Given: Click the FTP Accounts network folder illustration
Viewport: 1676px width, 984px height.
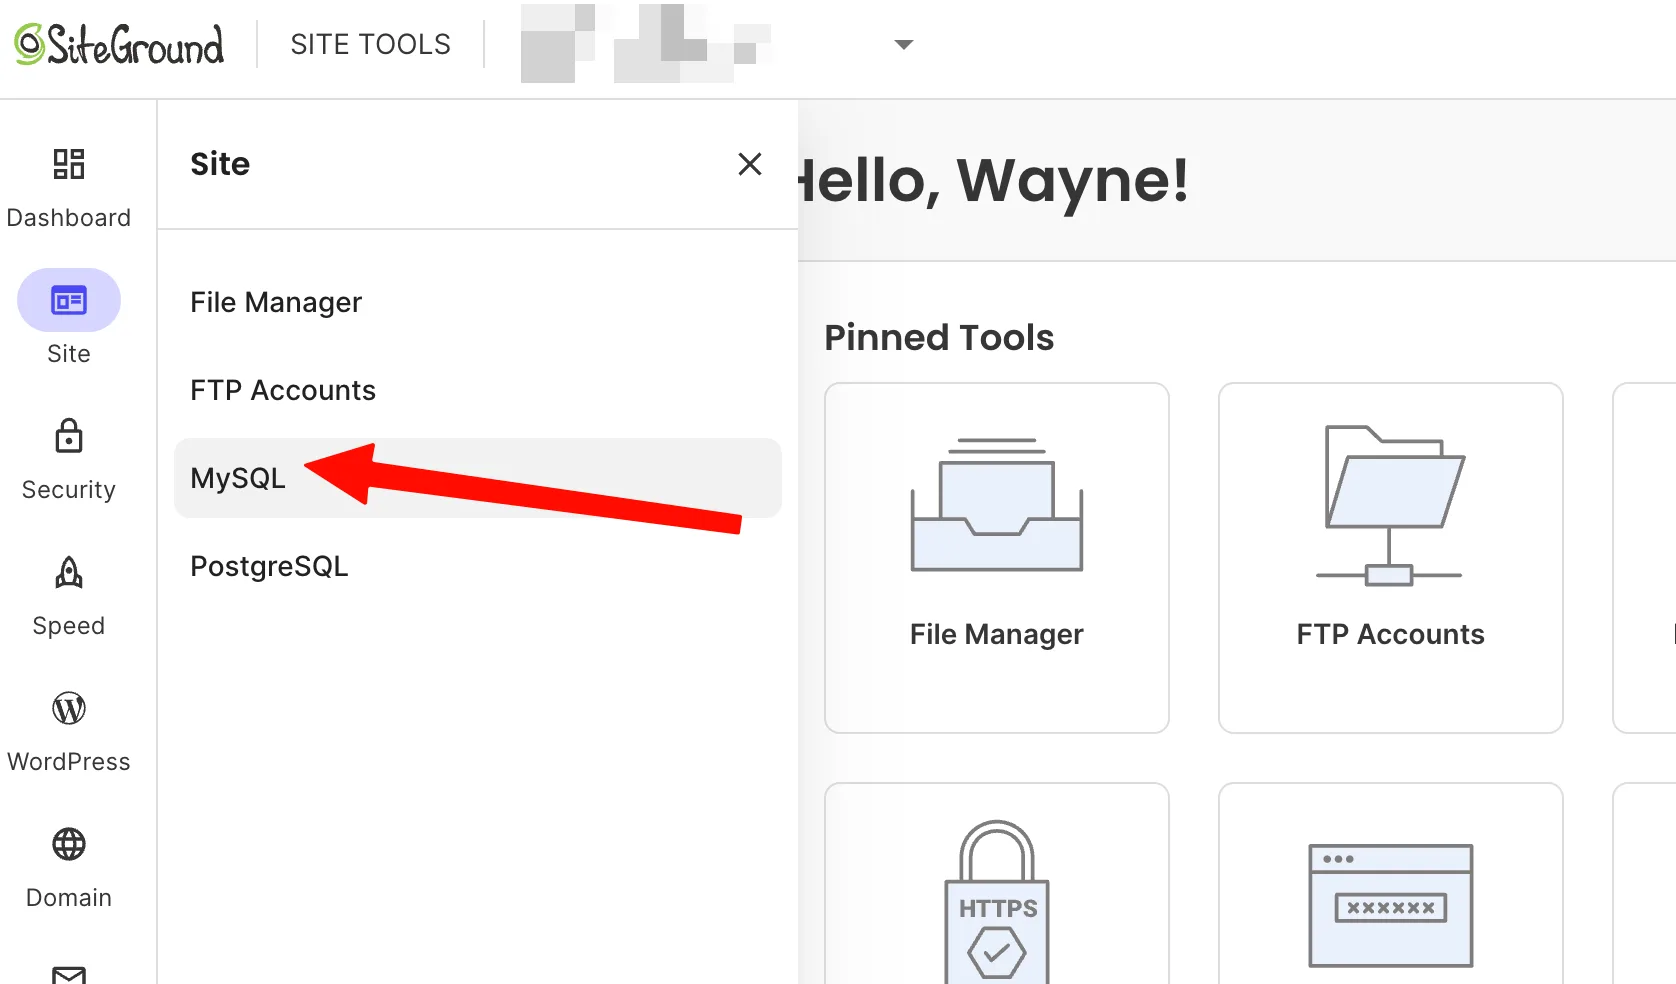Looking at the screenshot, I should [1391, 505].
